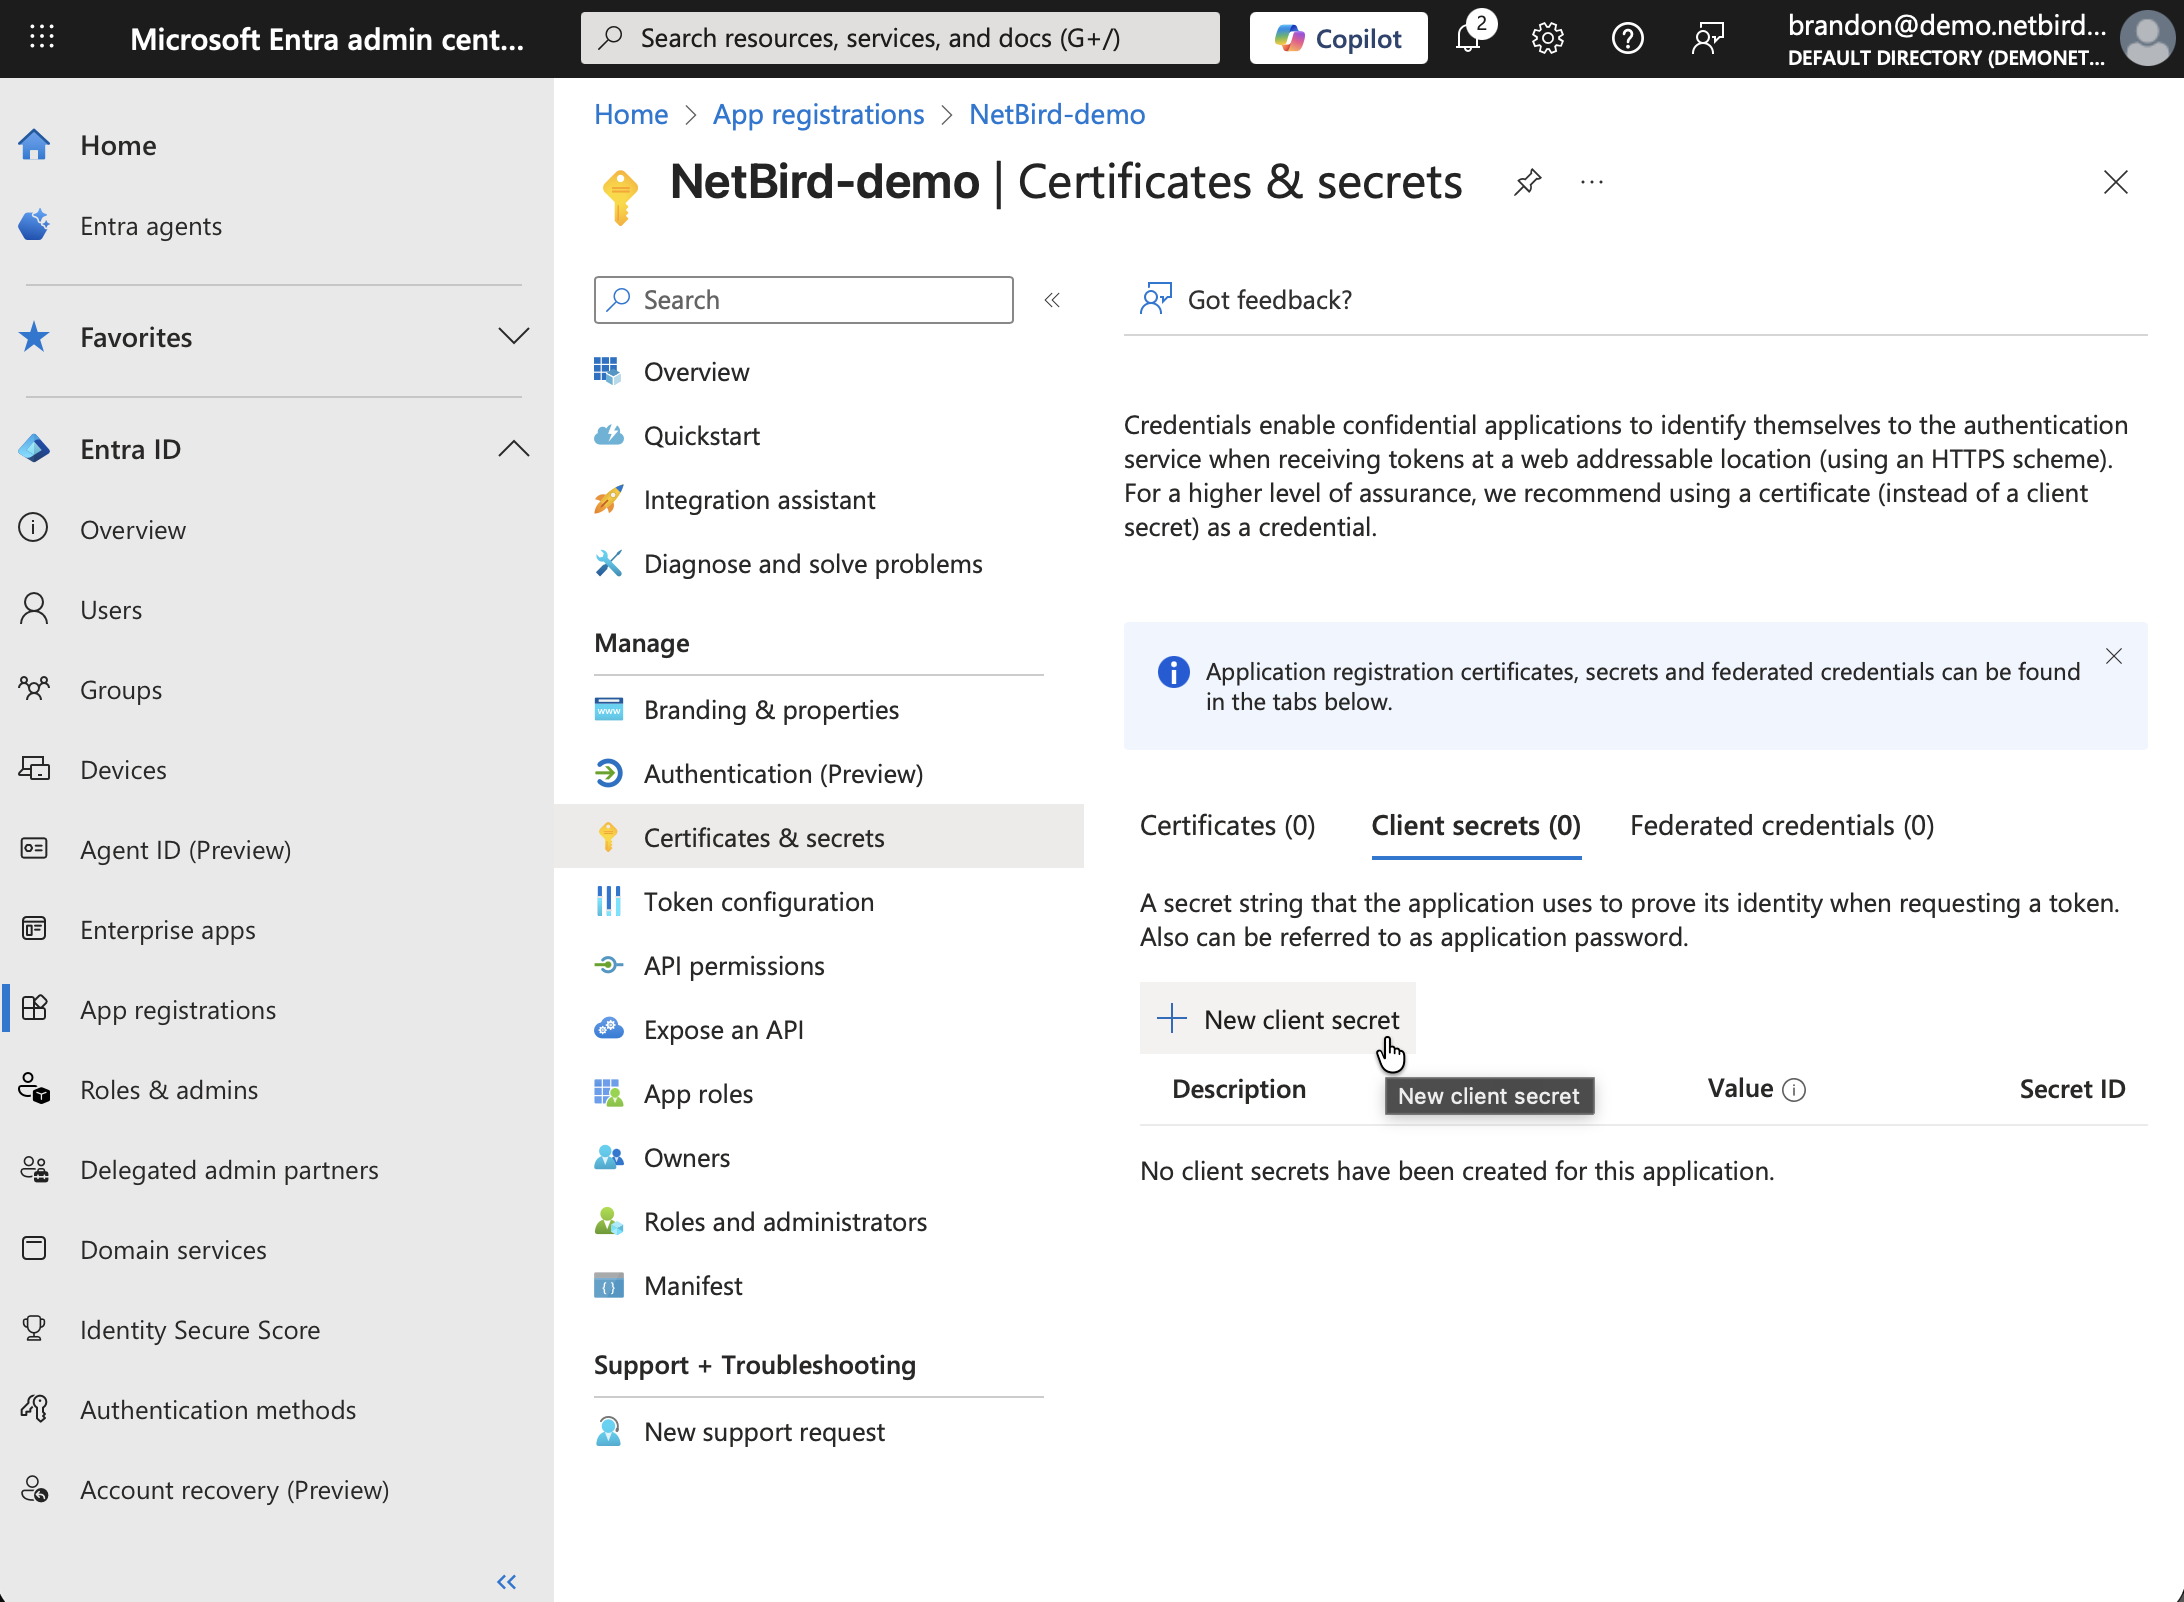Click New client secret button
2184x1602 pixels.
1278,1019
